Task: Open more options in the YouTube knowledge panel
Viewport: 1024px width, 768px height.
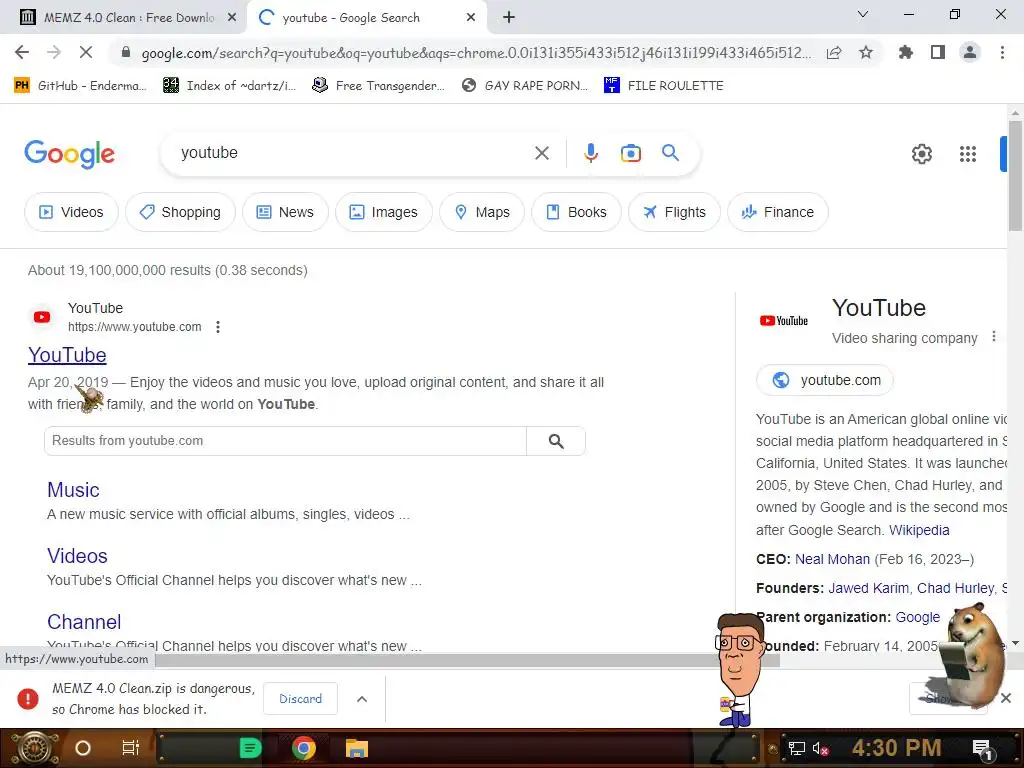Action: tap(993, 336)
